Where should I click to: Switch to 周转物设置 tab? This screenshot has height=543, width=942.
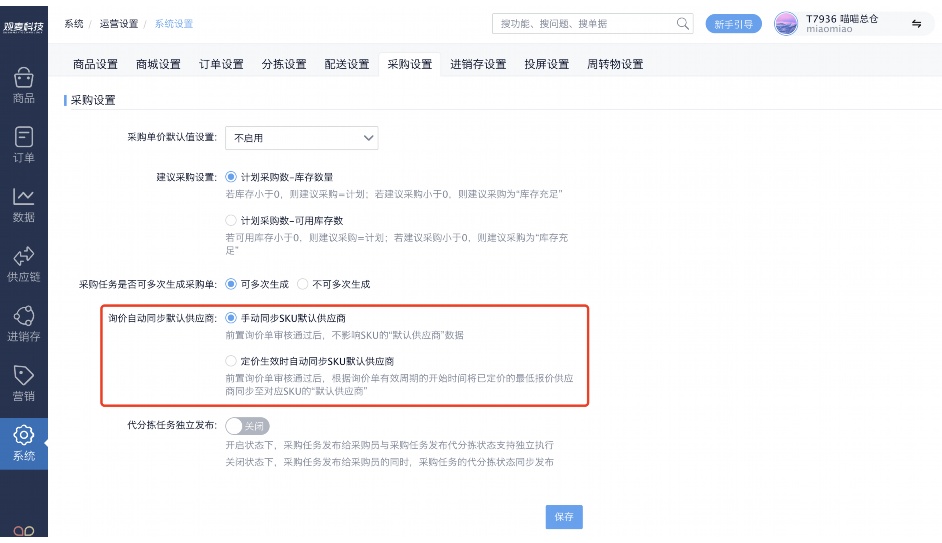point(615,64)
